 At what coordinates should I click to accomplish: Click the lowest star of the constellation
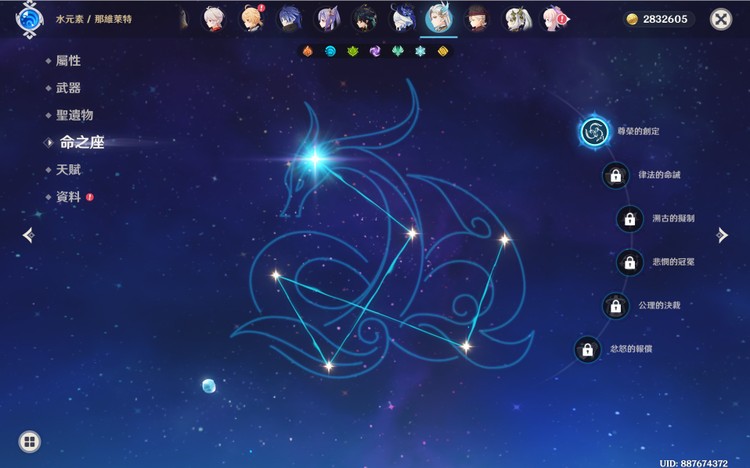(x=329, y=366)
